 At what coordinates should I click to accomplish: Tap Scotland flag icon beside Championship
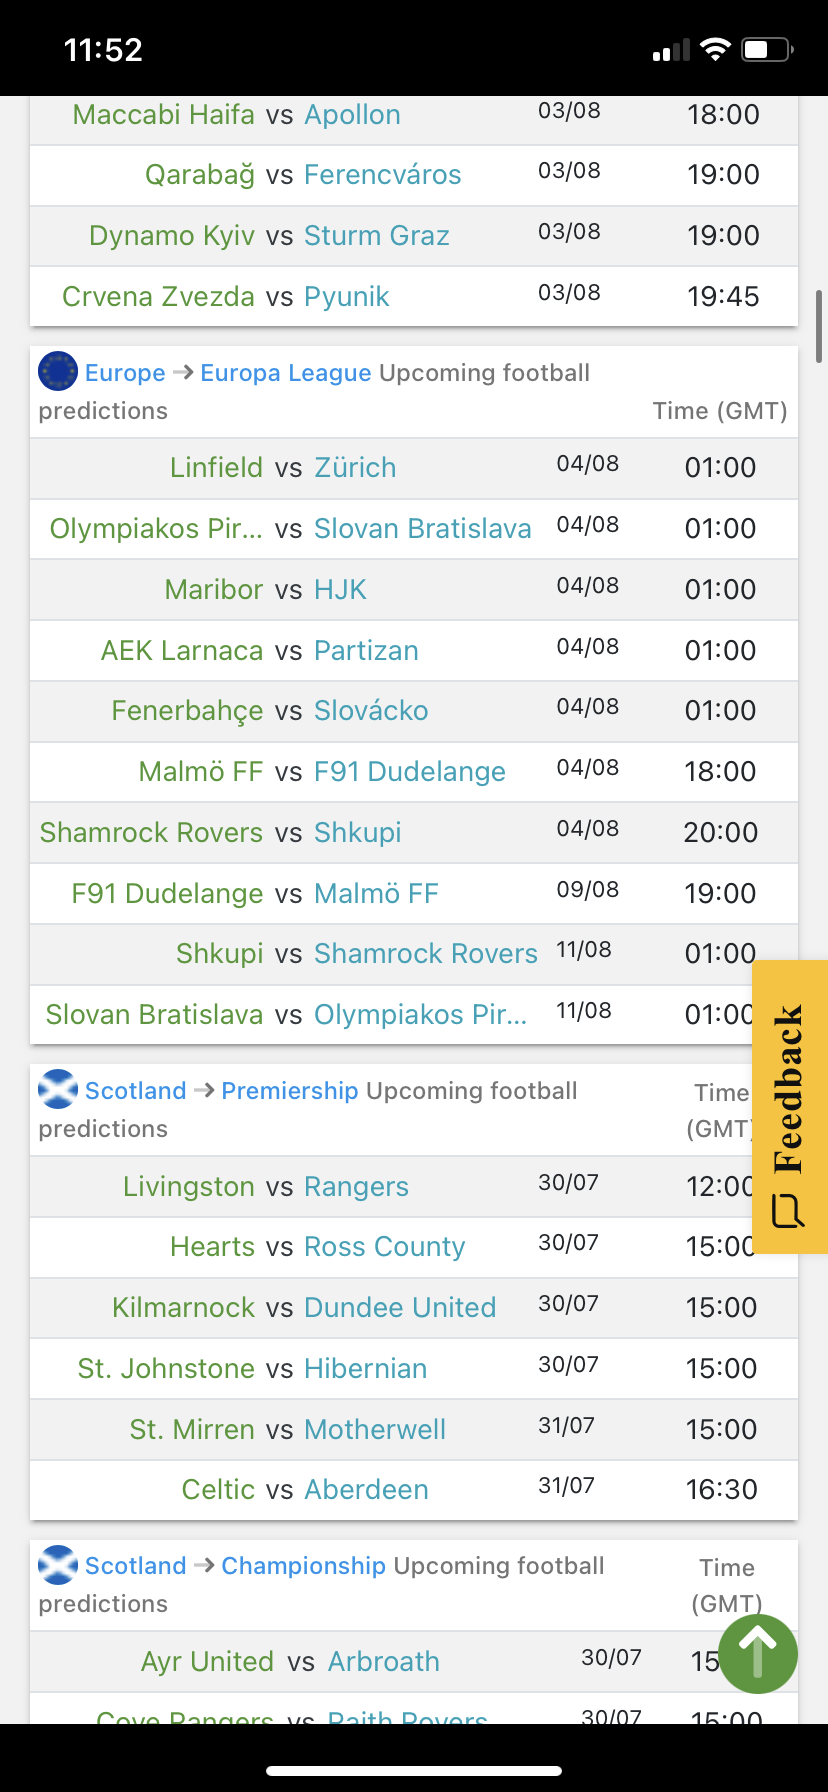(x=58, y=1565)
